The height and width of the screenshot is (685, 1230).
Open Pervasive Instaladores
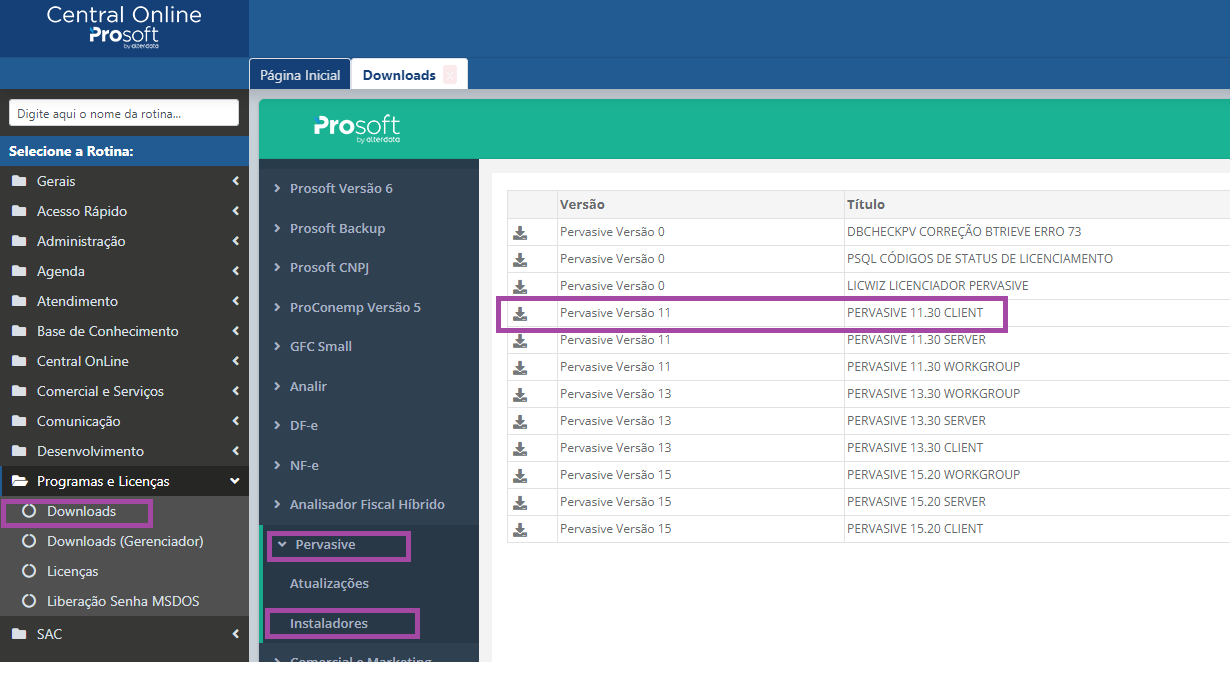[x=329, y=623]
